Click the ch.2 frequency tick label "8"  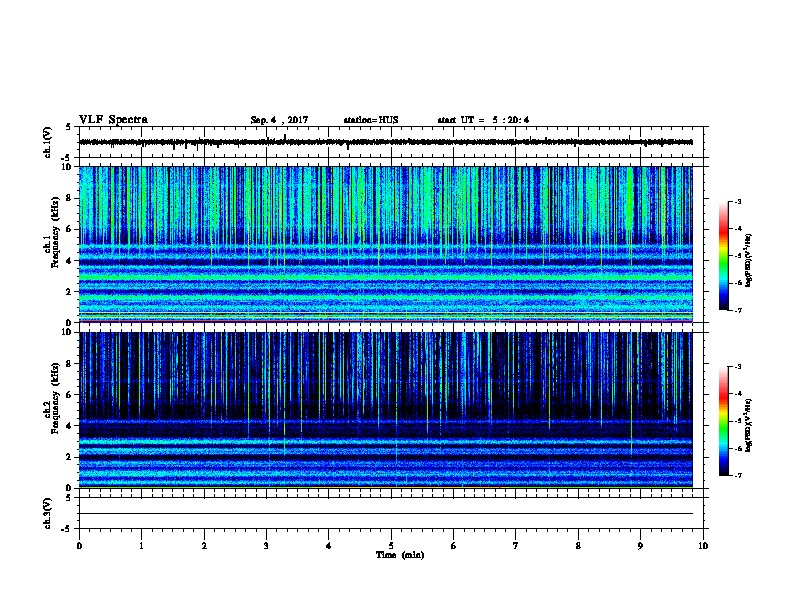click(69, 364)
